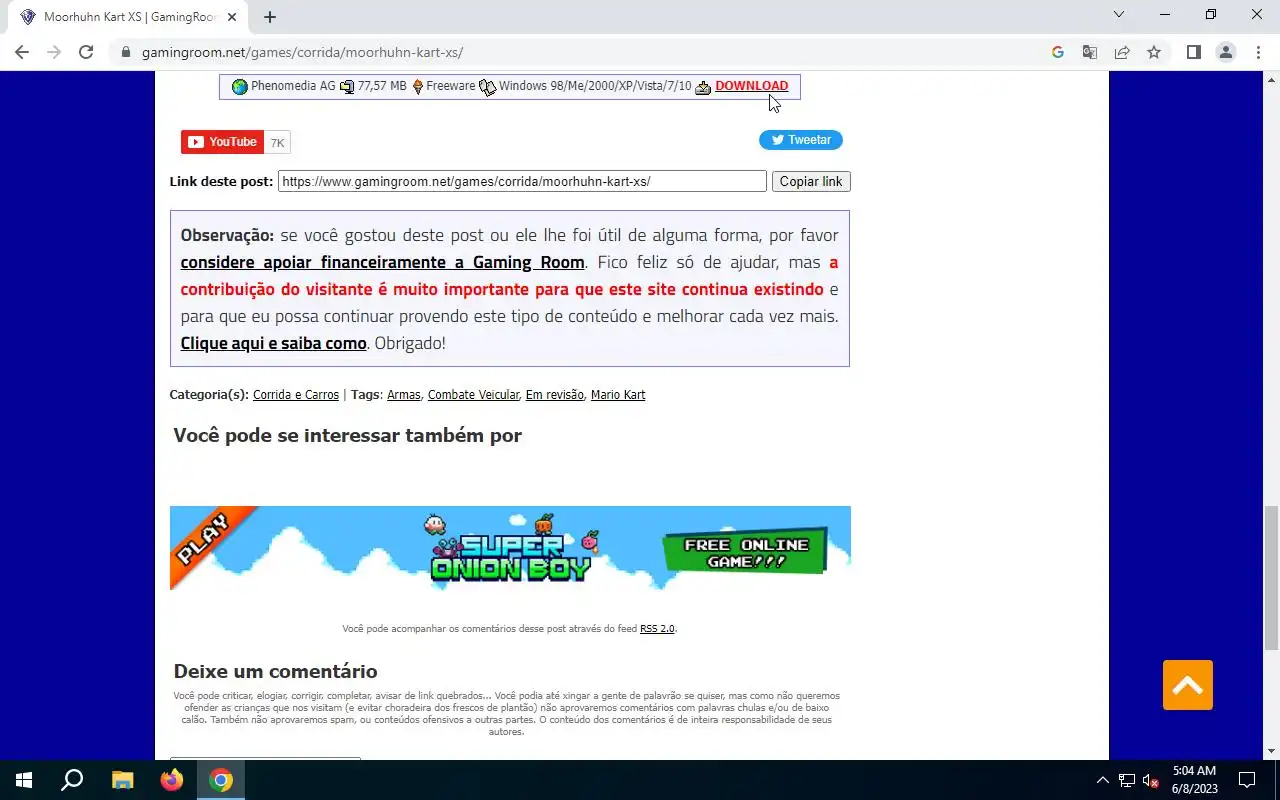Click the site lock icon in address bar
1280x800 pixels.
coord(125,52)
